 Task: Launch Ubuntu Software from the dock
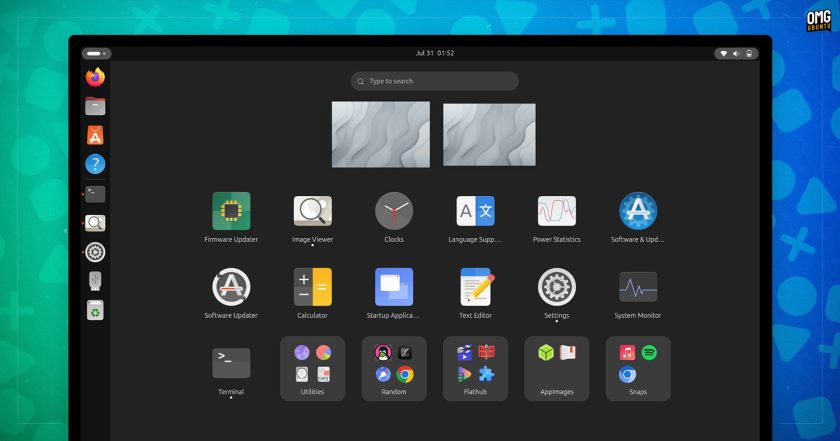tap(95, 135)
